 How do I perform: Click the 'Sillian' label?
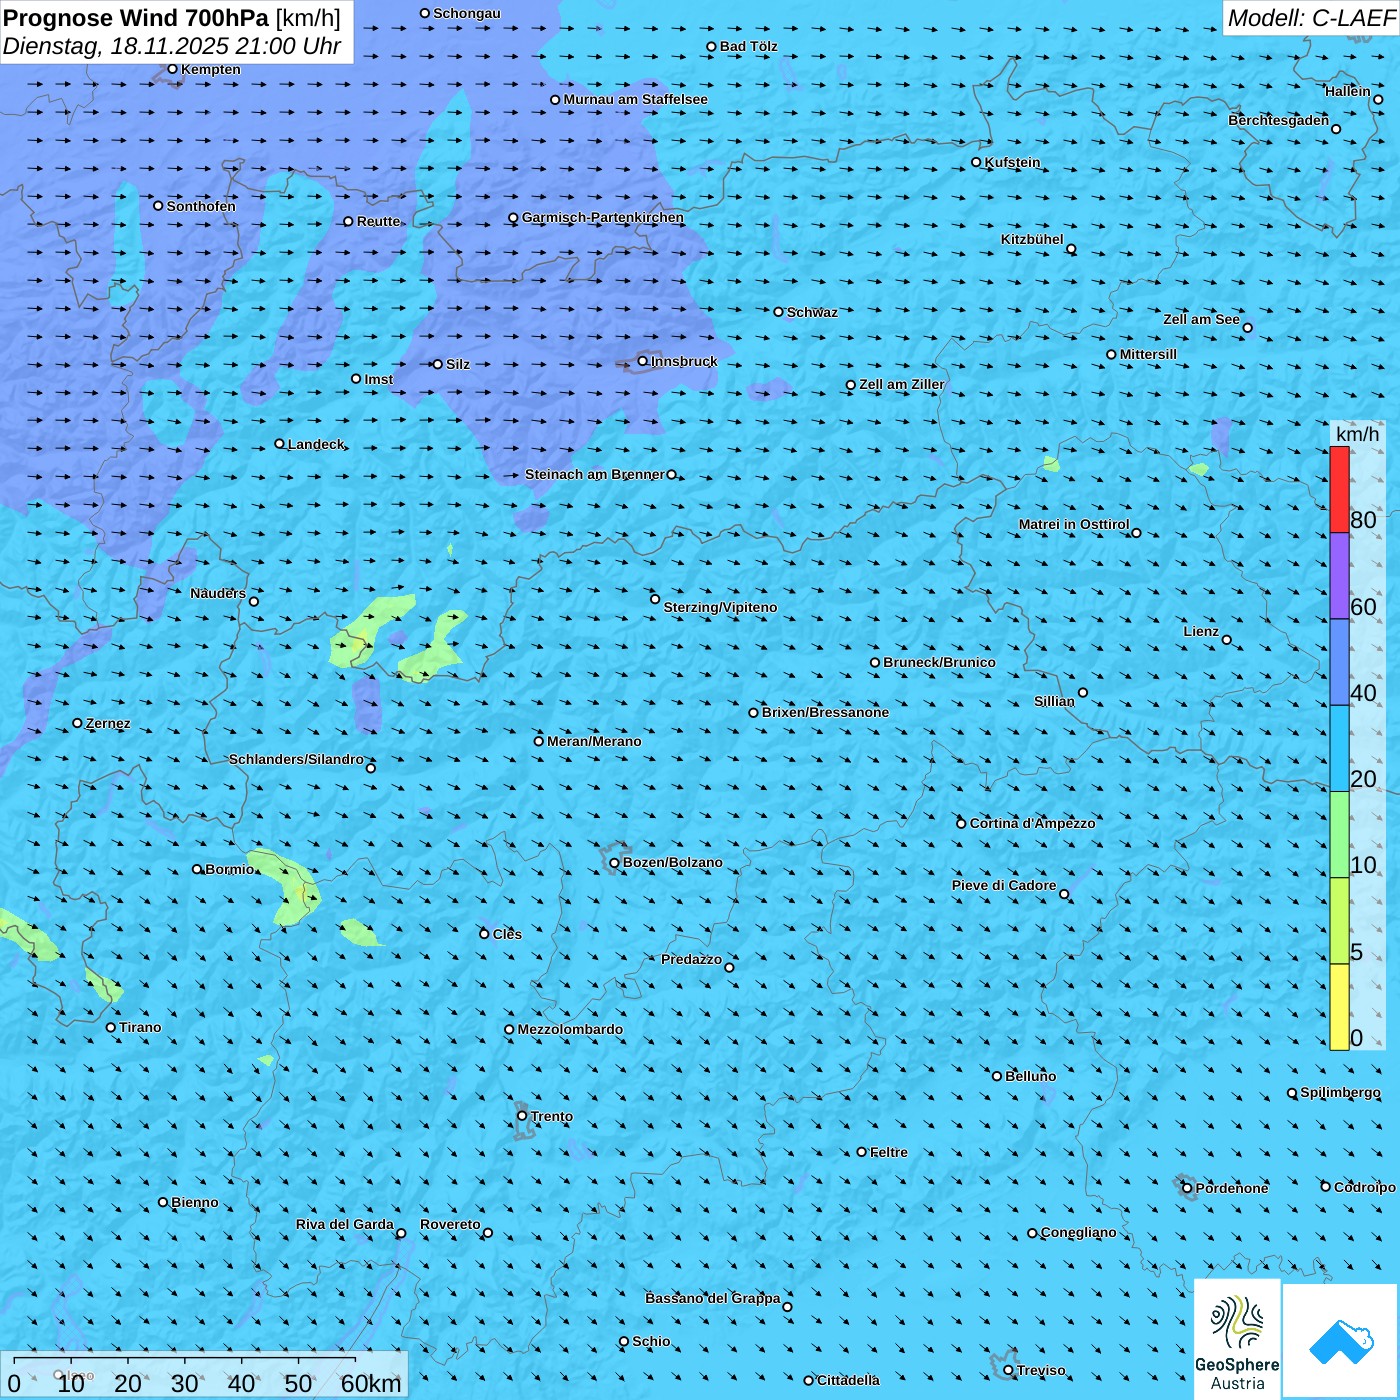[1054, 701]
